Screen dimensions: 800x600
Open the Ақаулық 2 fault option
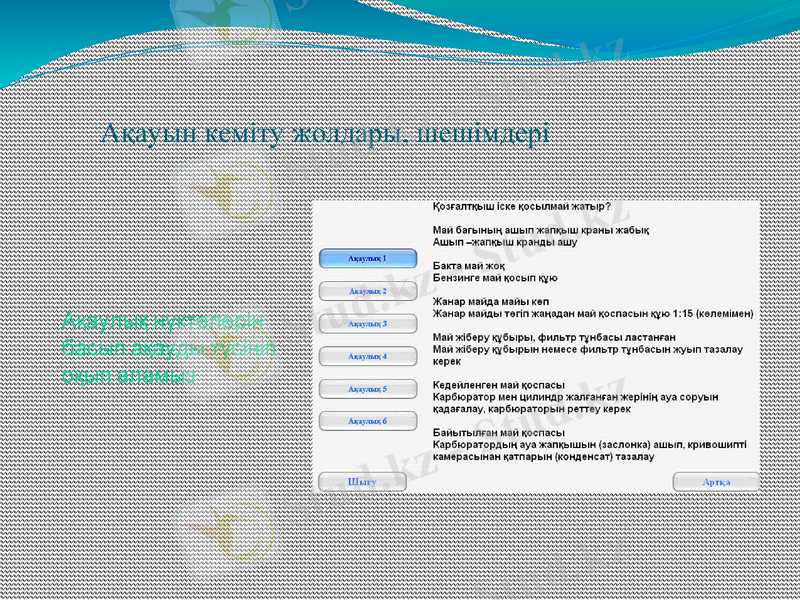click(368, 290)
